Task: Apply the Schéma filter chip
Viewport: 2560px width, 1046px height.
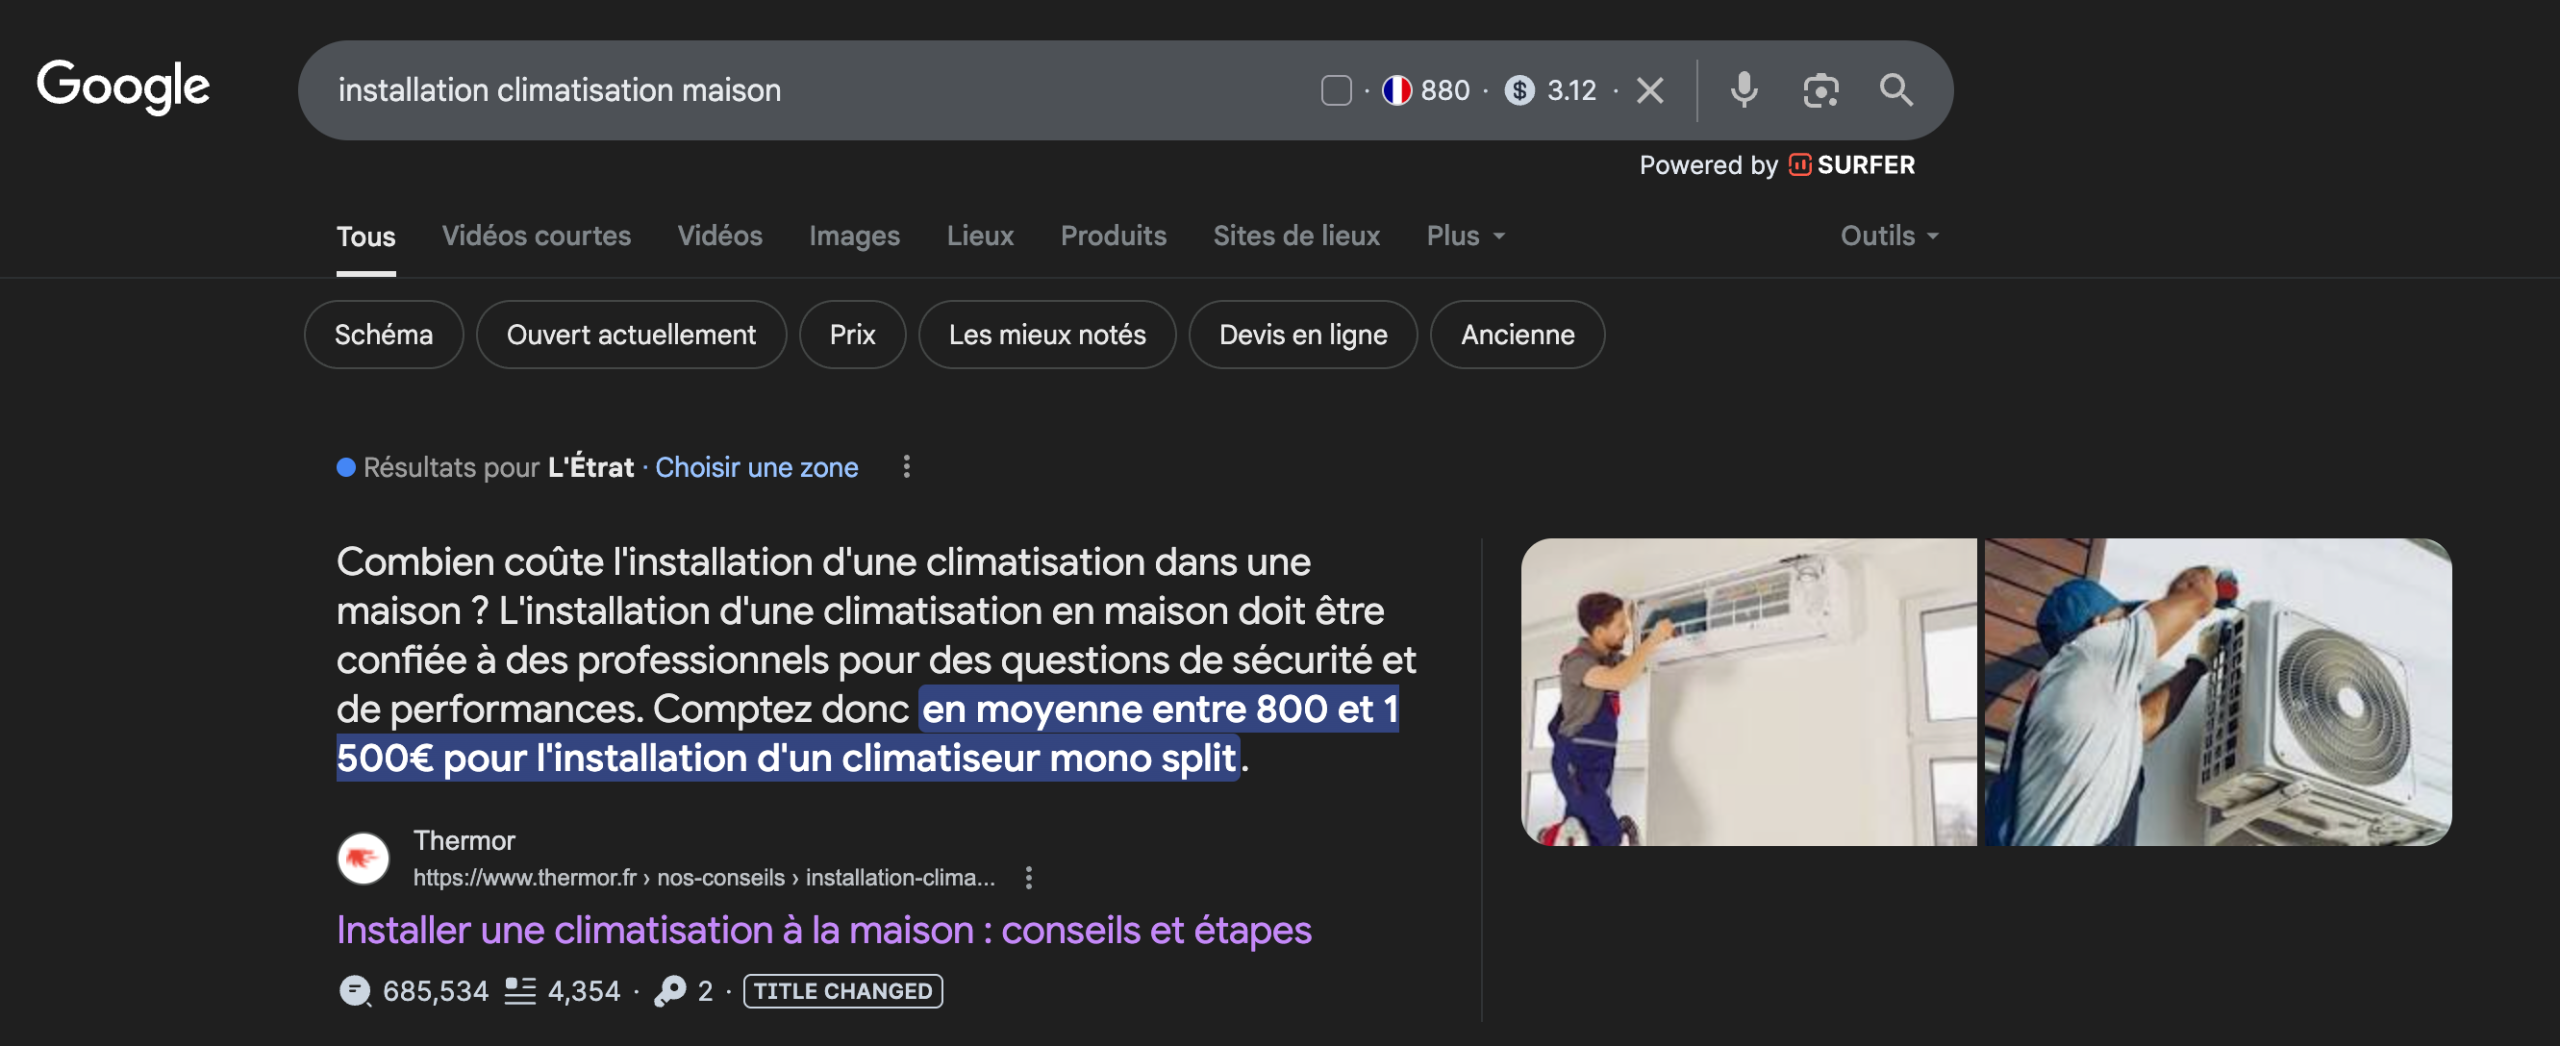Action: point(384,335)
